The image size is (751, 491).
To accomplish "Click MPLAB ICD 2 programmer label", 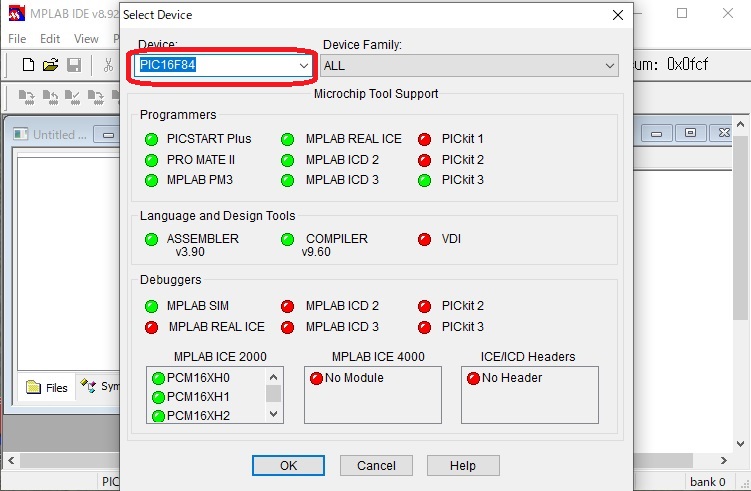I will (342, 160).
